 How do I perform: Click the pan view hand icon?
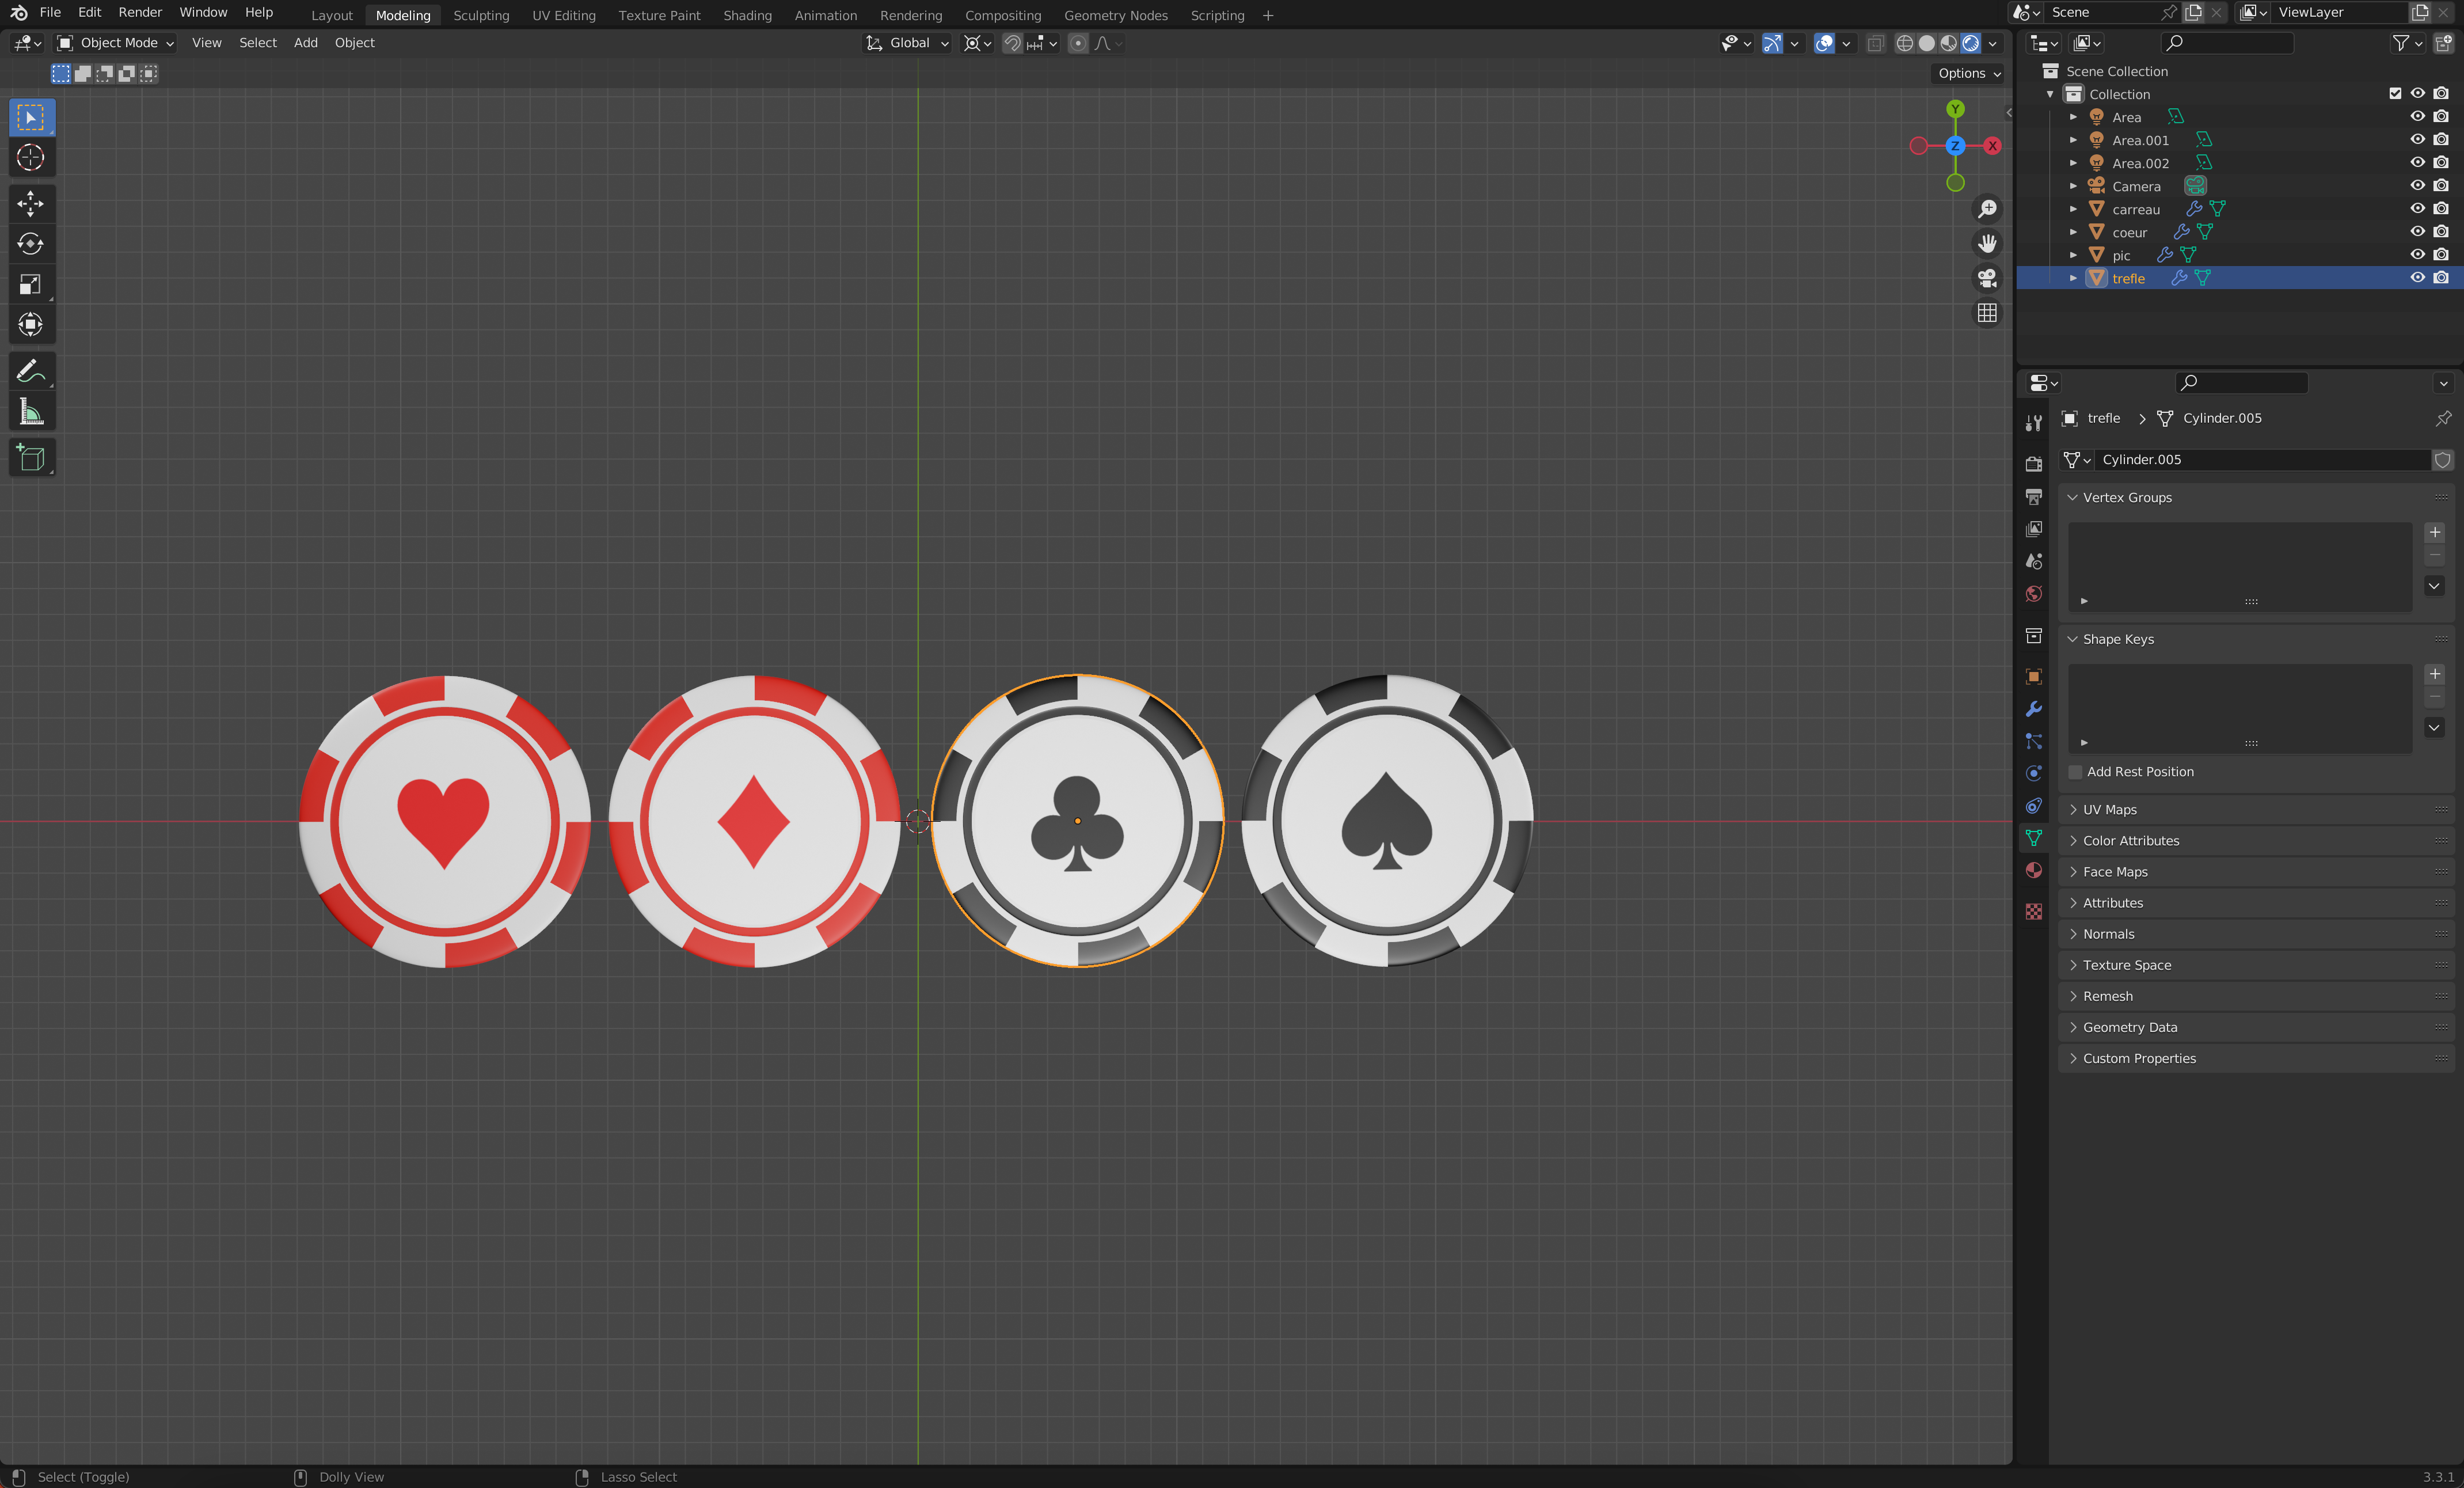[x=1987, y=243]
